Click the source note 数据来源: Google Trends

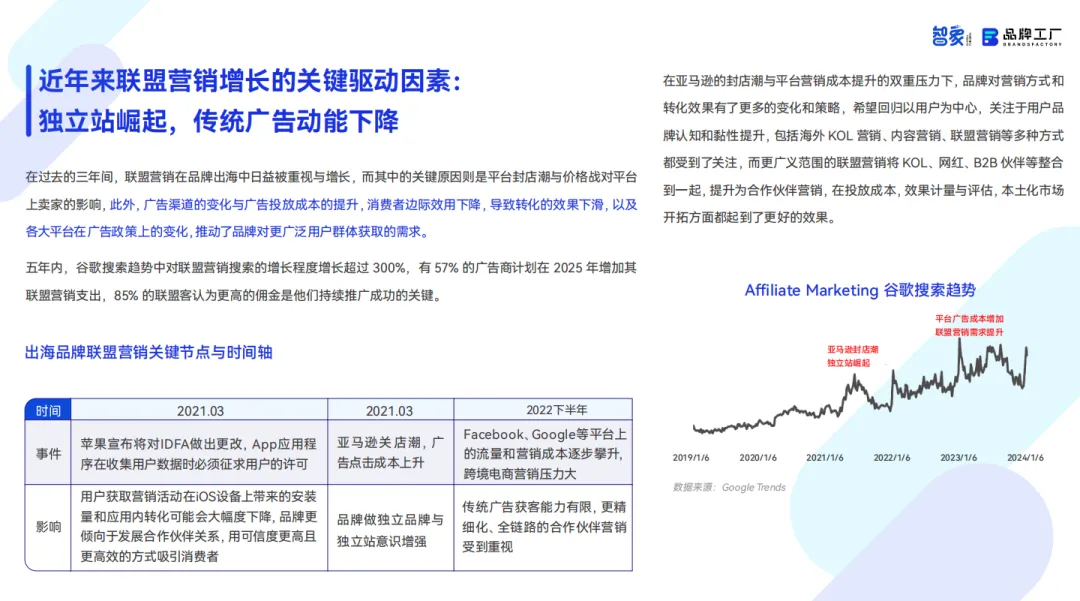[729, 487]
